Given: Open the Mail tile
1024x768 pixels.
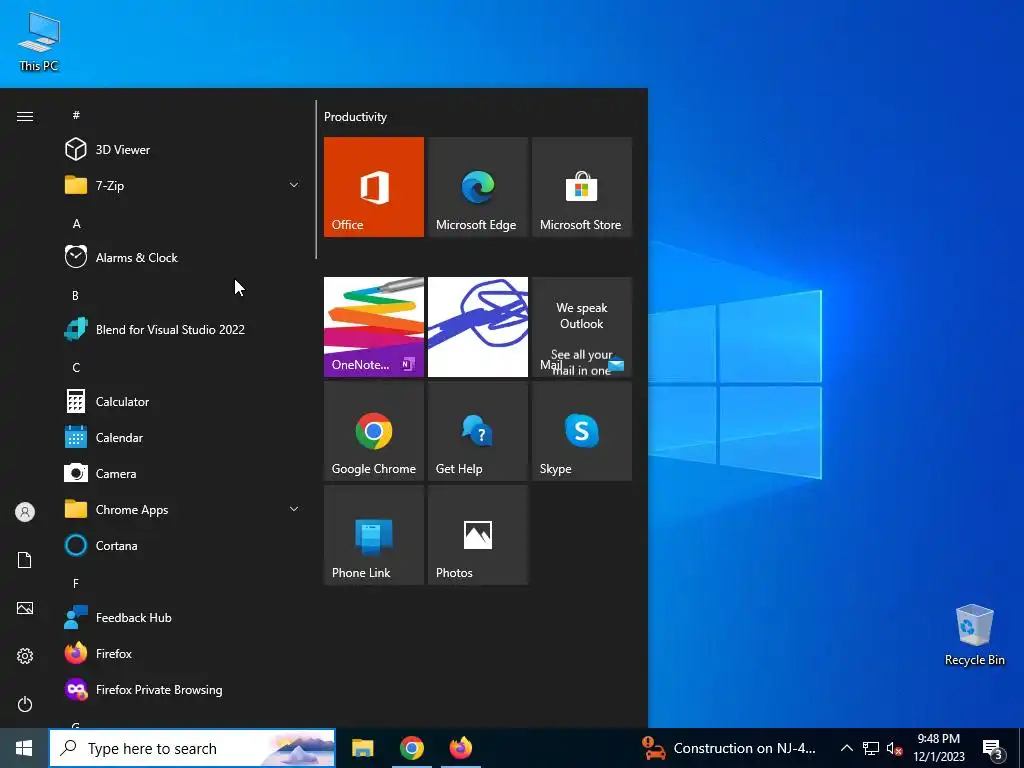Looking at the screenshot, I should pos(582,327).
